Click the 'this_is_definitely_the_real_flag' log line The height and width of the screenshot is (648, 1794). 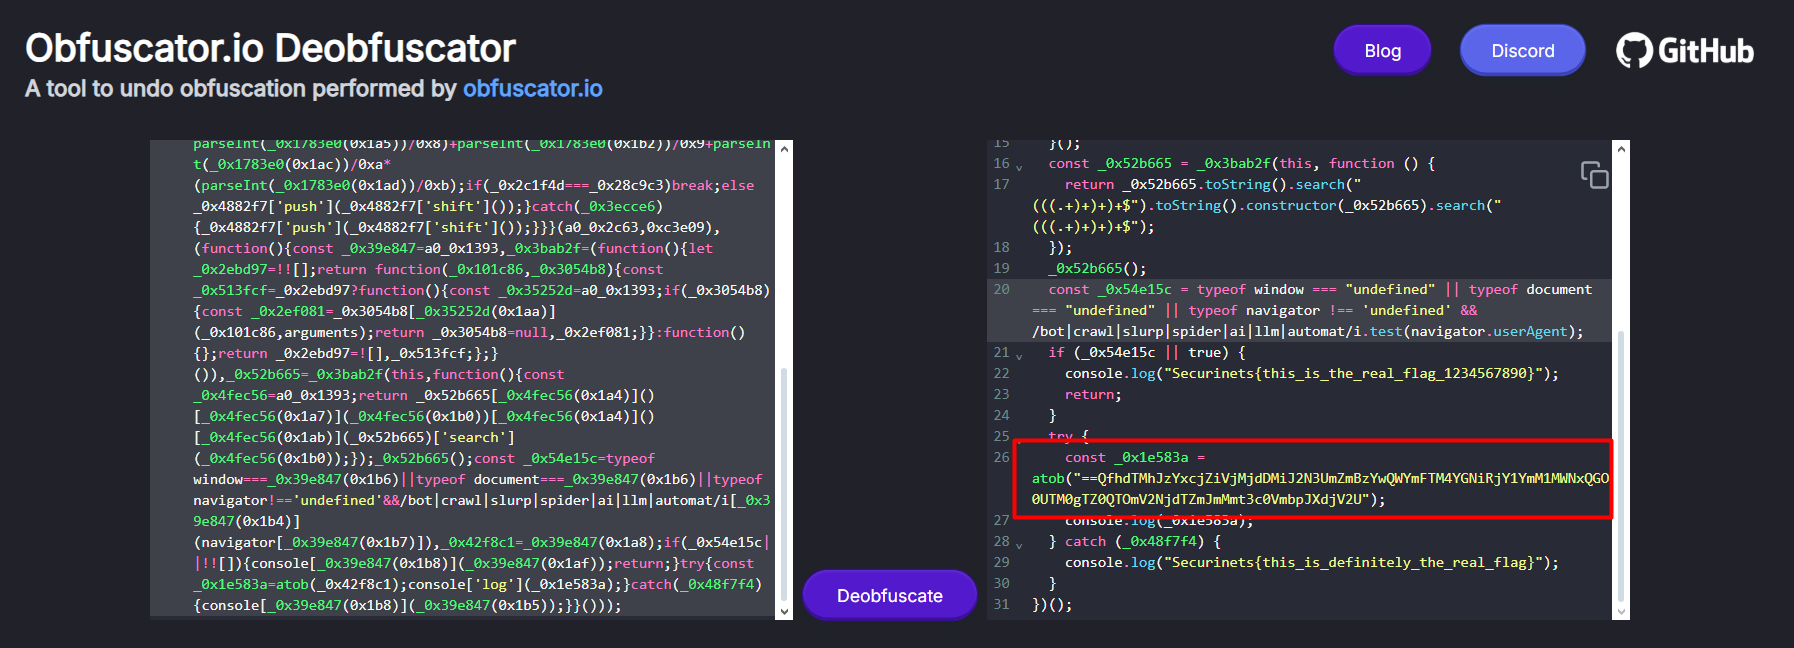(1311, 562)
